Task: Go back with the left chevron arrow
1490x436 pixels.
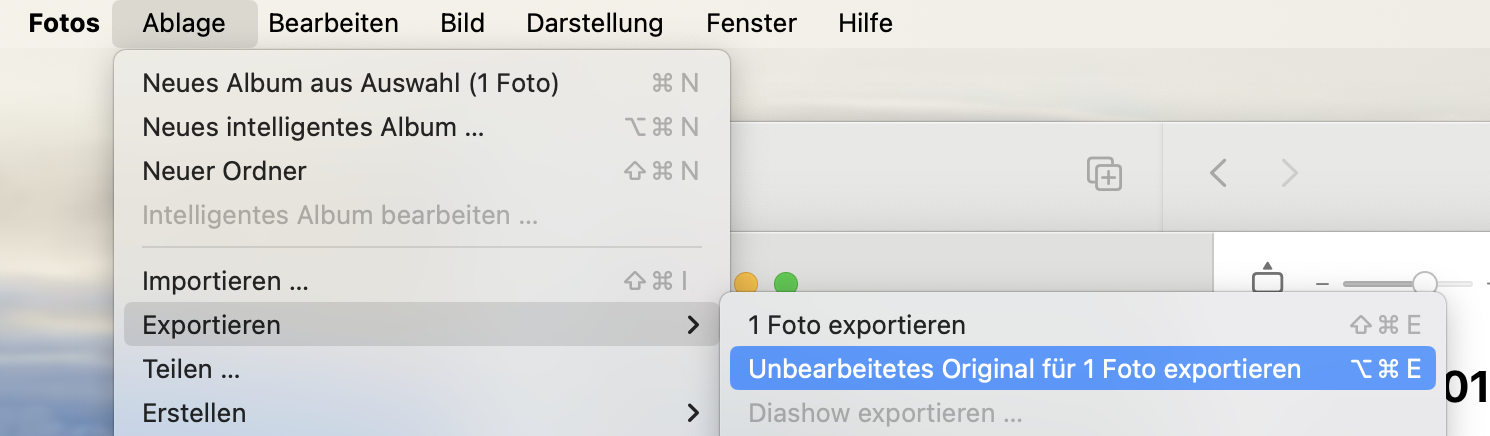Action: tap(1218, 174)
